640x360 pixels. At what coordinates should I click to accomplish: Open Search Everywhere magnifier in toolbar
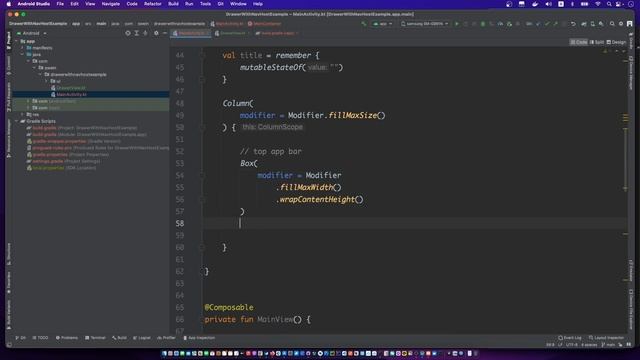pyautogui.click(x=612, y=24)
